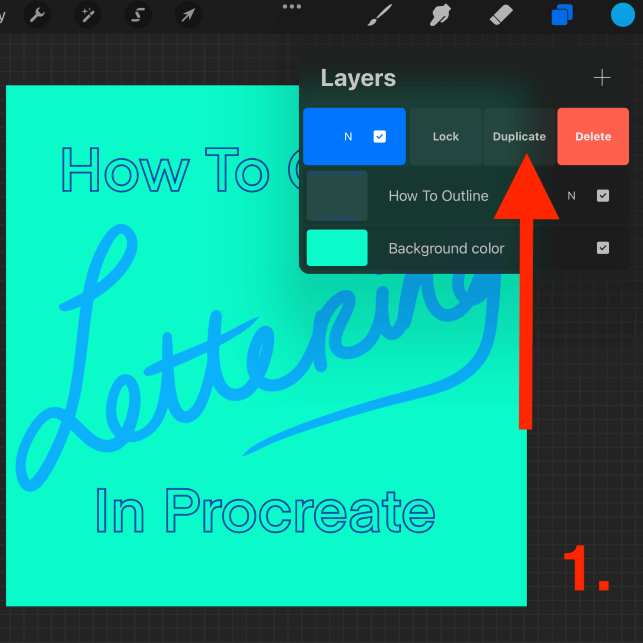The width and height of the screenshot is (643, 643).
Task: Tap the 'In Procreate' outlined text on canvas
Action: tap(265, 511)
